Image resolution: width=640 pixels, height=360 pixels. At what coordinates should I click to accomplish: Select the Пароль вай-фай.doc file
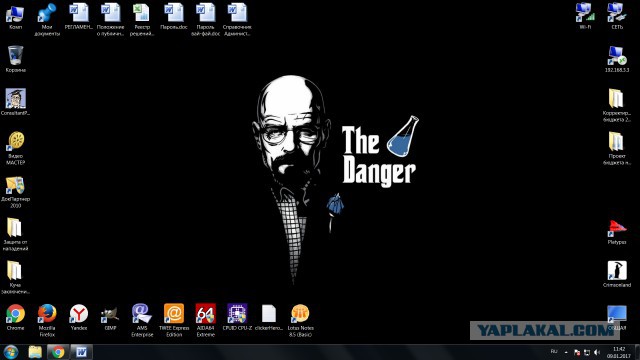click(x=205, y=19)
